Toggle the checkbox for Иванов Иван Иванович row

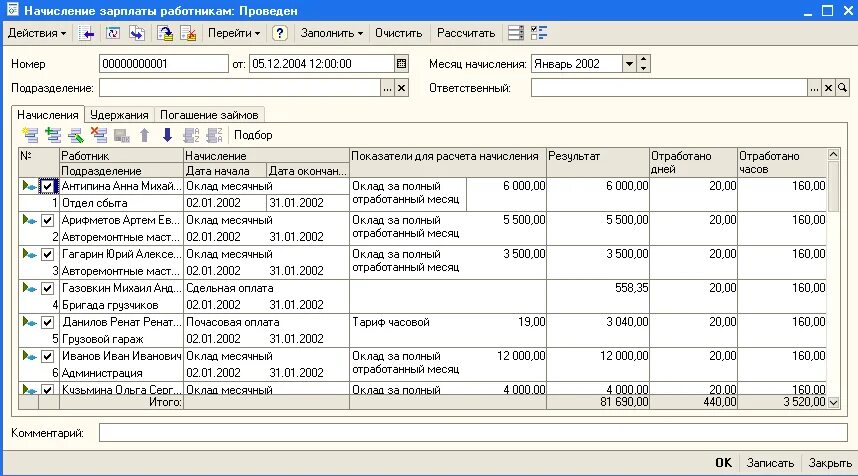click(48, 356)
